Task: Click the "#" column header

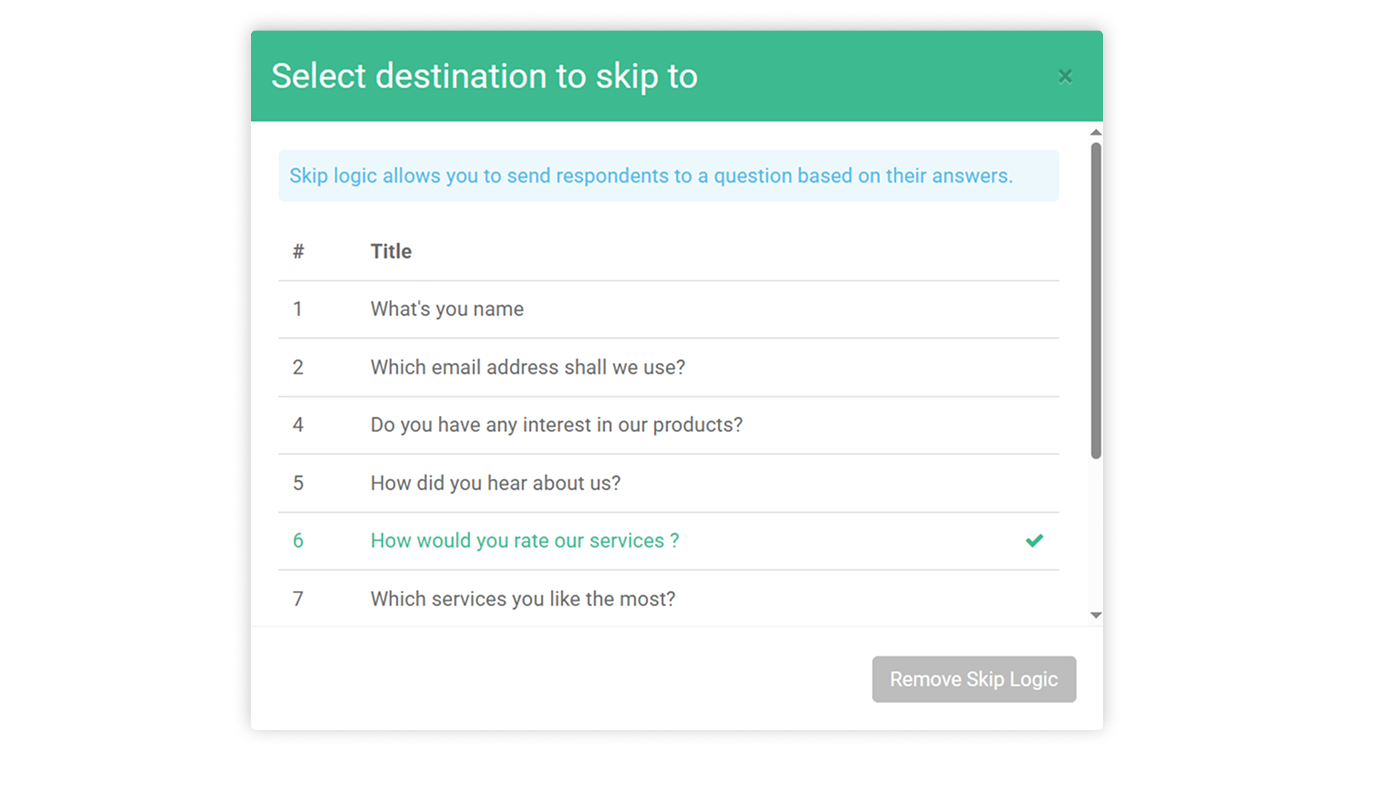Action: click(298, 251)
